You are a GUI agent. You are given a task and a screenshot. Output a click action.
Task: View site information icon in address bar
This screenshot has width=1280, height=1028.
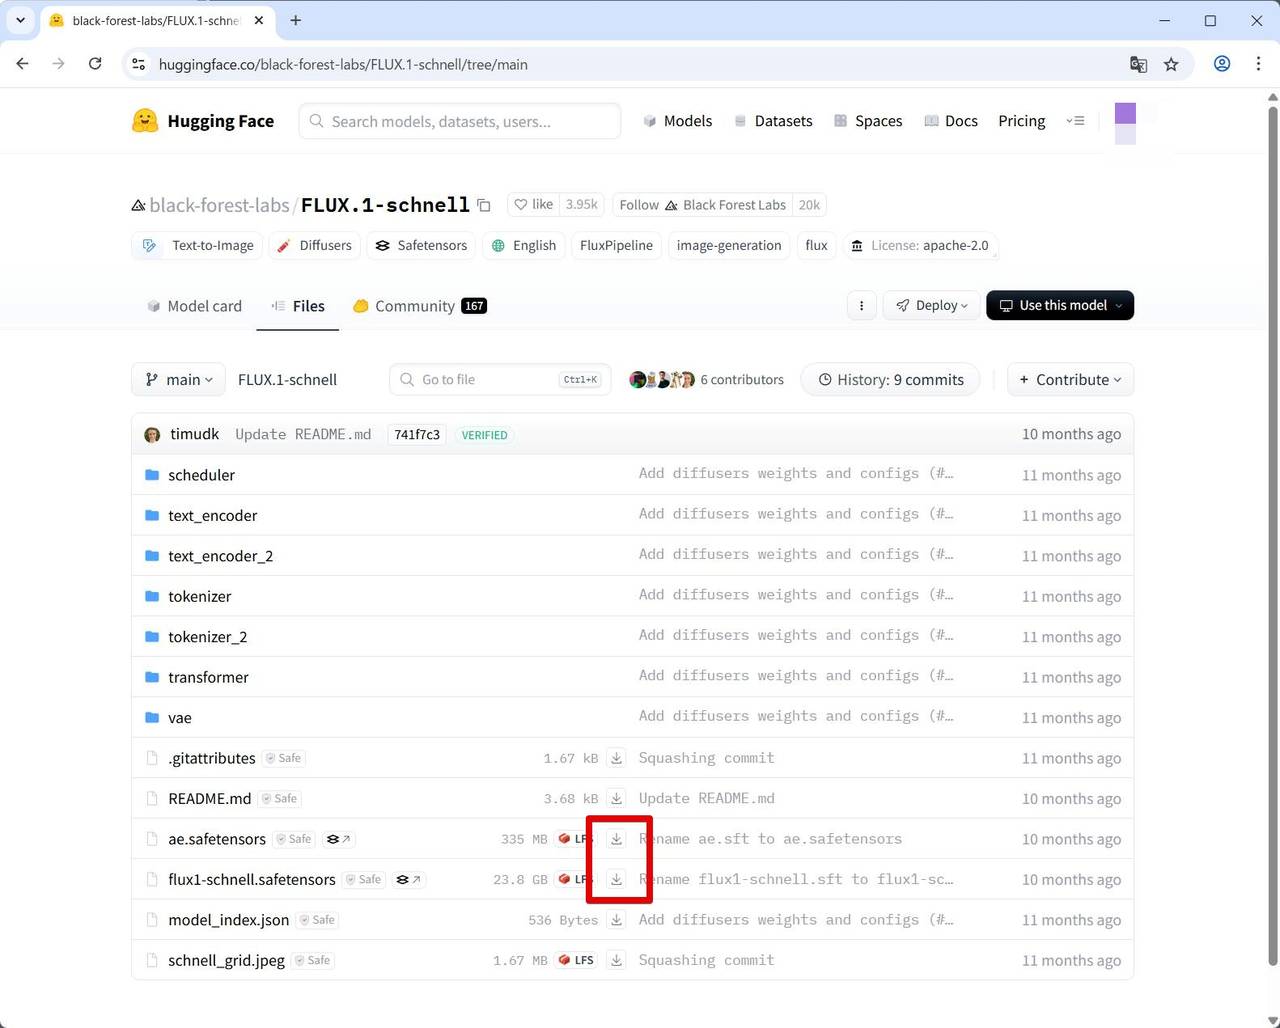click(139, 64)
